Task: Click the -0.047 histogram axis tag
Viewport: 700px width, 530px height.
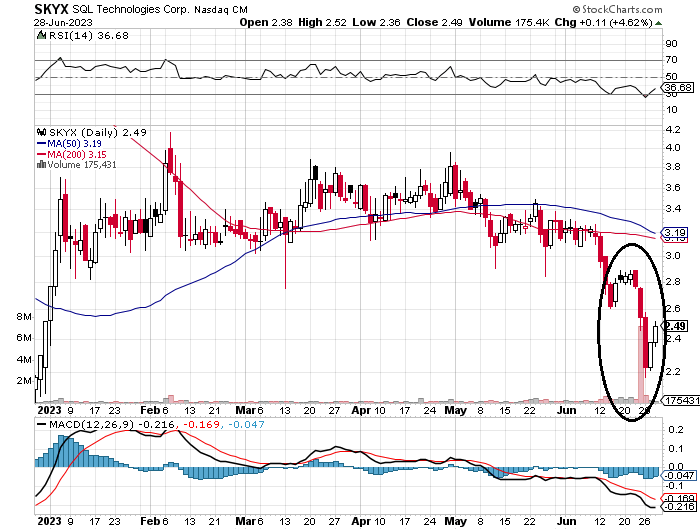Action: [x=679, y=476]
